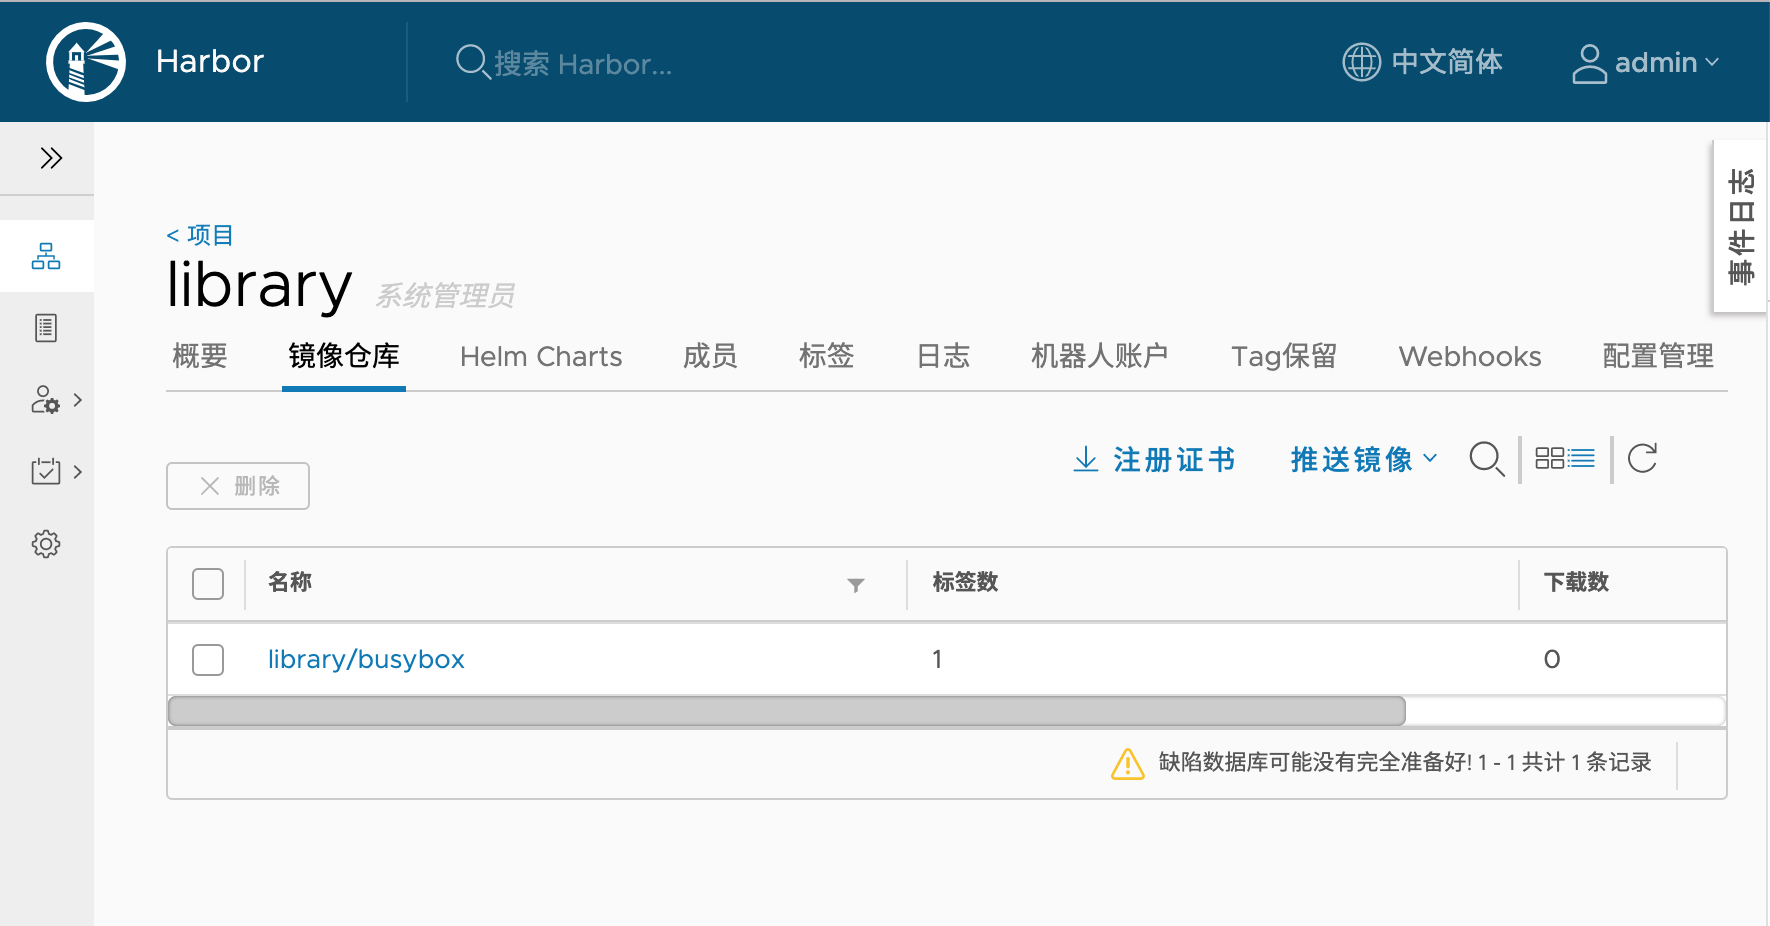The height and width of the screenshot is (926, 1770).
Task: Open the library/busybox repository link
Action: (x=366, y=660)
